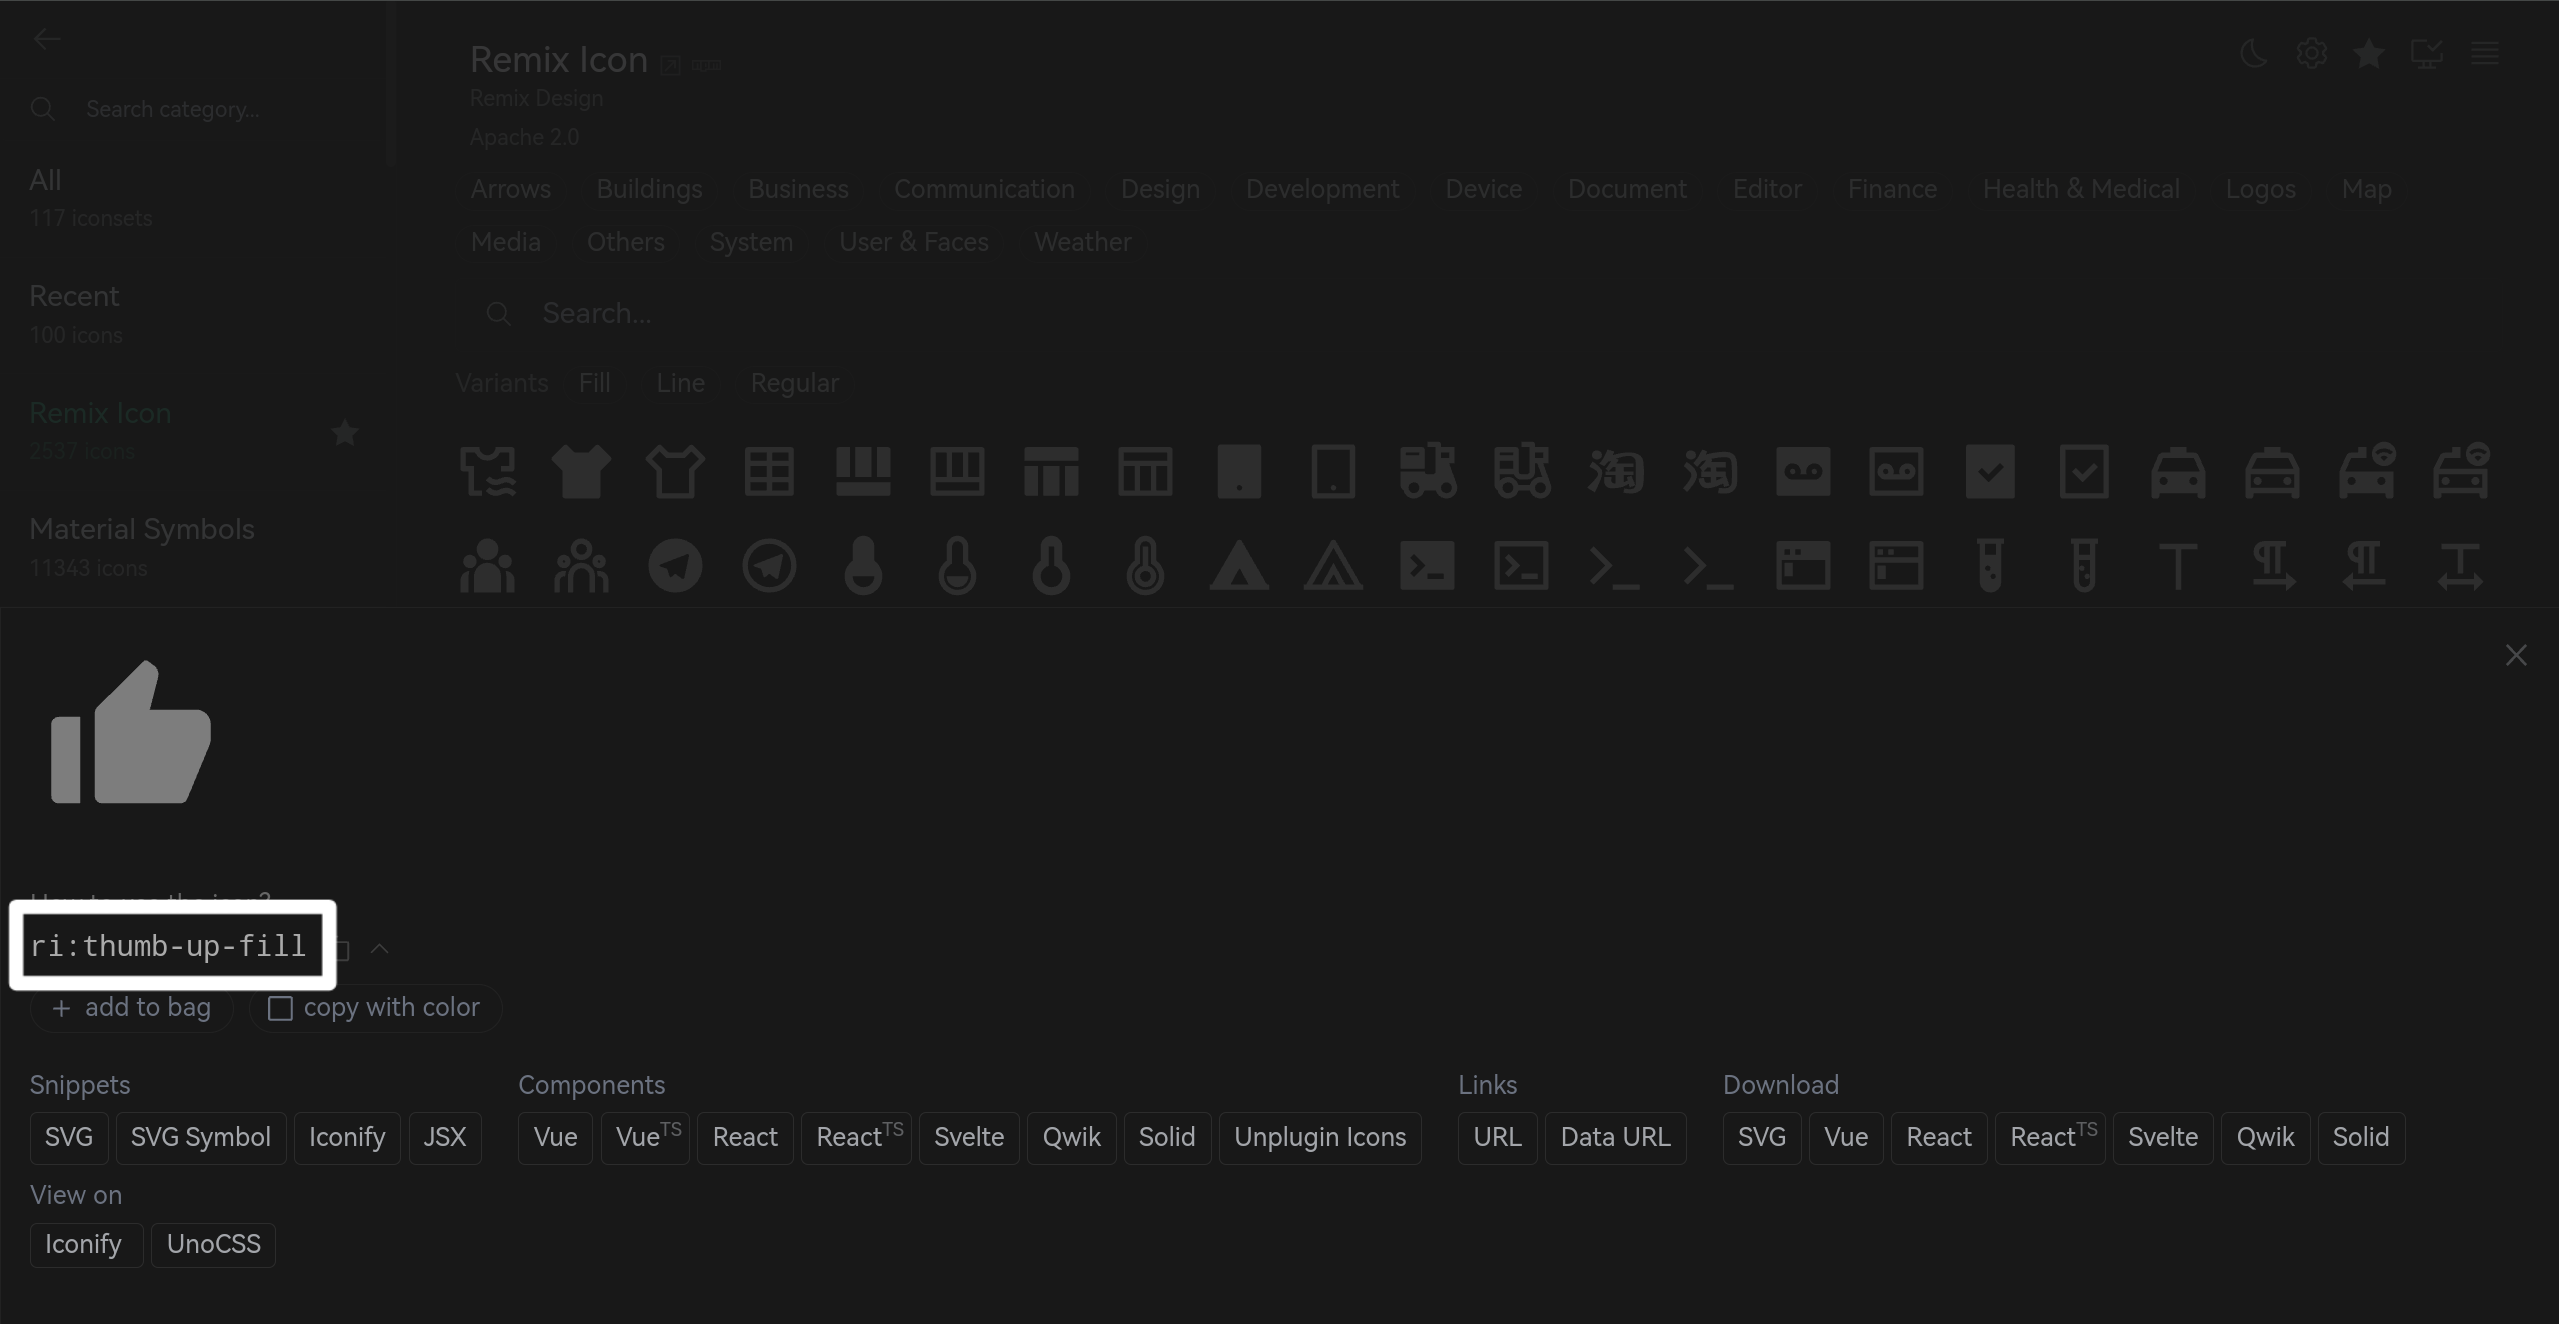Select the Health & Medical category filter

tap(2081, 187)
